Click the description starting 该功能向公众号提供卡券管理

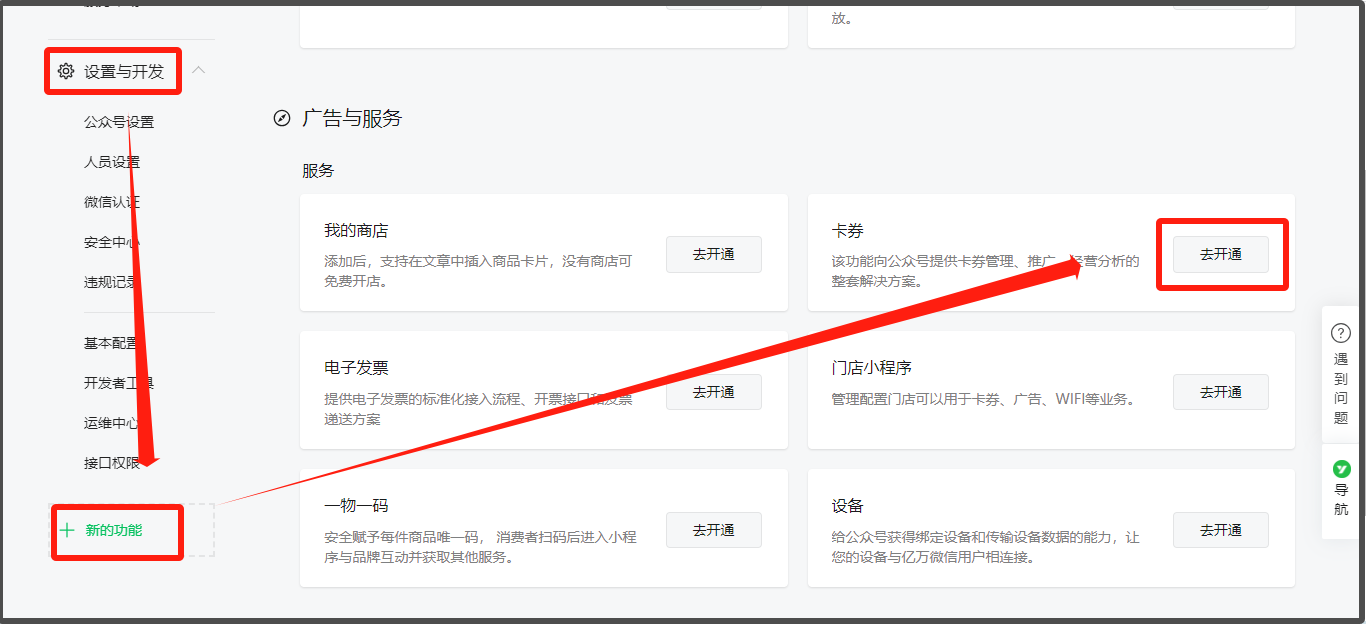[x=985, y=271]
